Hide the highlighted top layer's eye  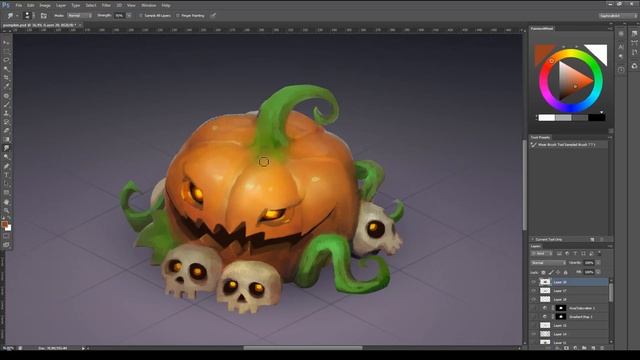[533, 282]
